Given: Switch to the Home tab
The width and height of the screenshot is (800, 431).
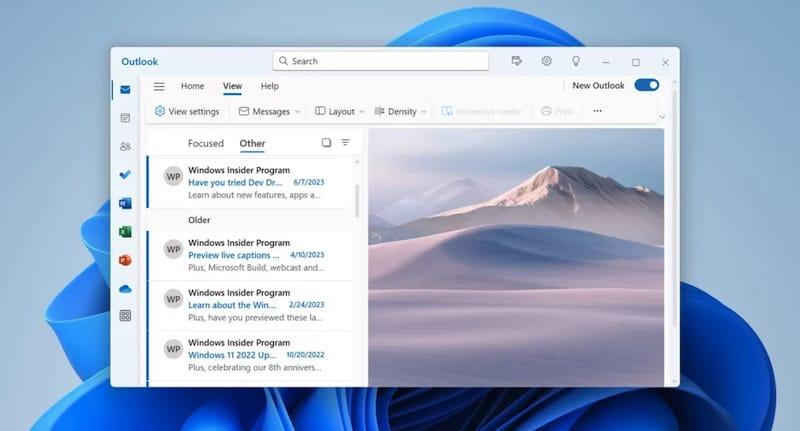Looking at the screenshot, I should coord(192,86).
